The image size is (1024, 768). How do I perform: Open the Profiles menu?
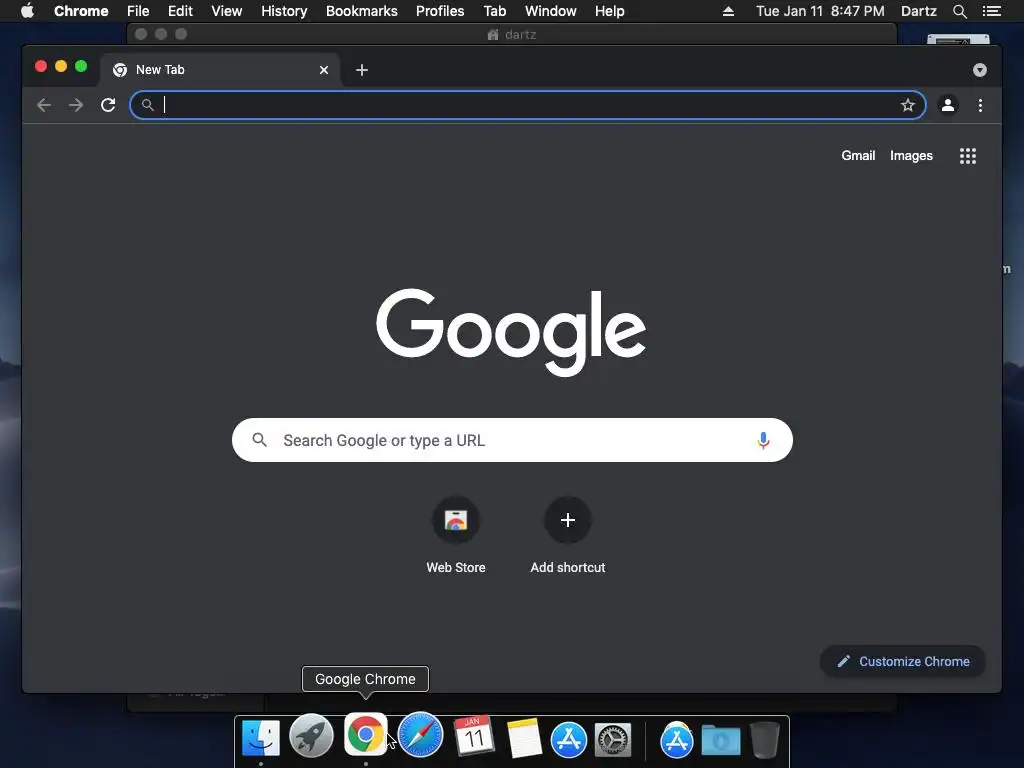[440, 11]
